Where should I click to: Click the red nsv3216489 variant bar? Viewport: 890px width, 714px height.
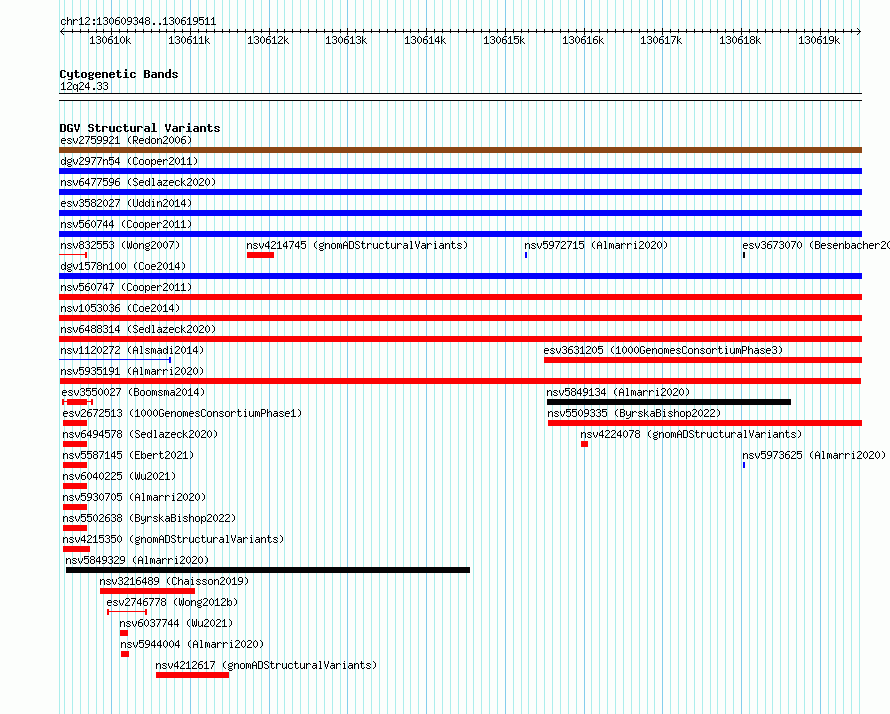coord(148,591)
